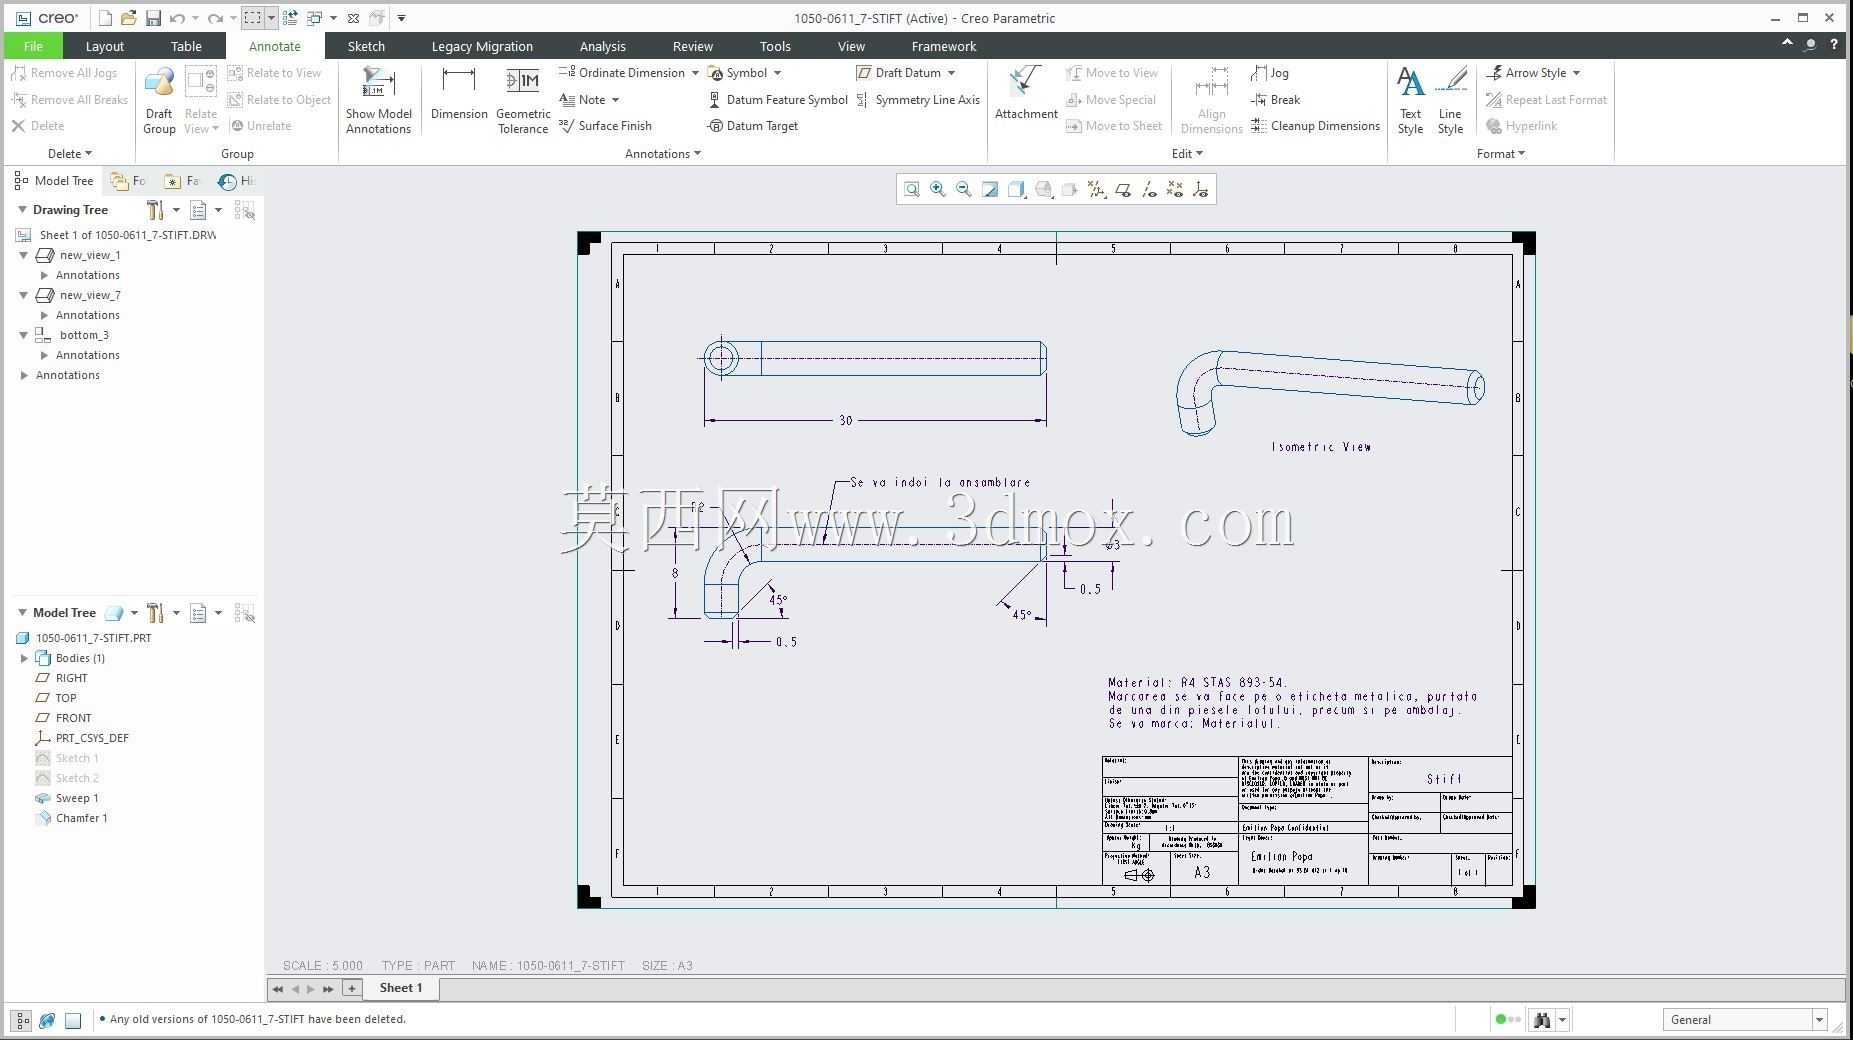
Task: Open the Sketch ribbon tab
Action: click(x=366, y=46)
